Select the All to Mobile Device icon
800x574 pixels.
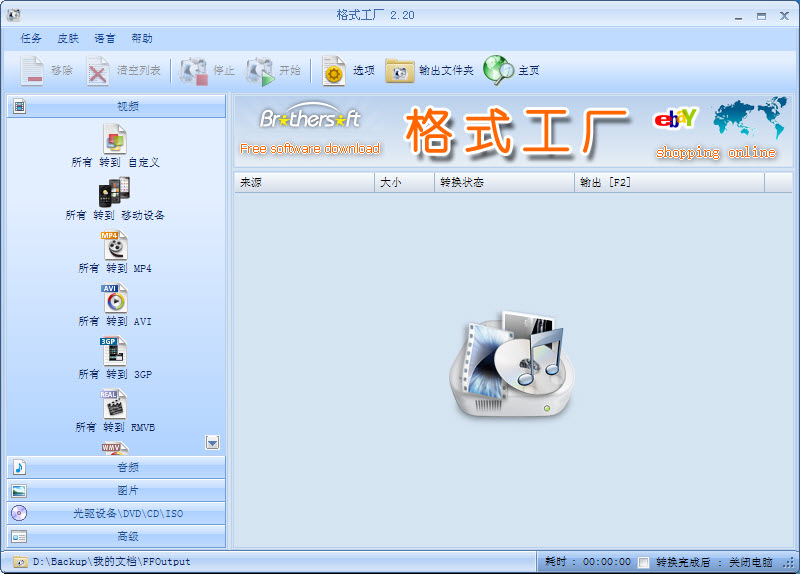115,191
